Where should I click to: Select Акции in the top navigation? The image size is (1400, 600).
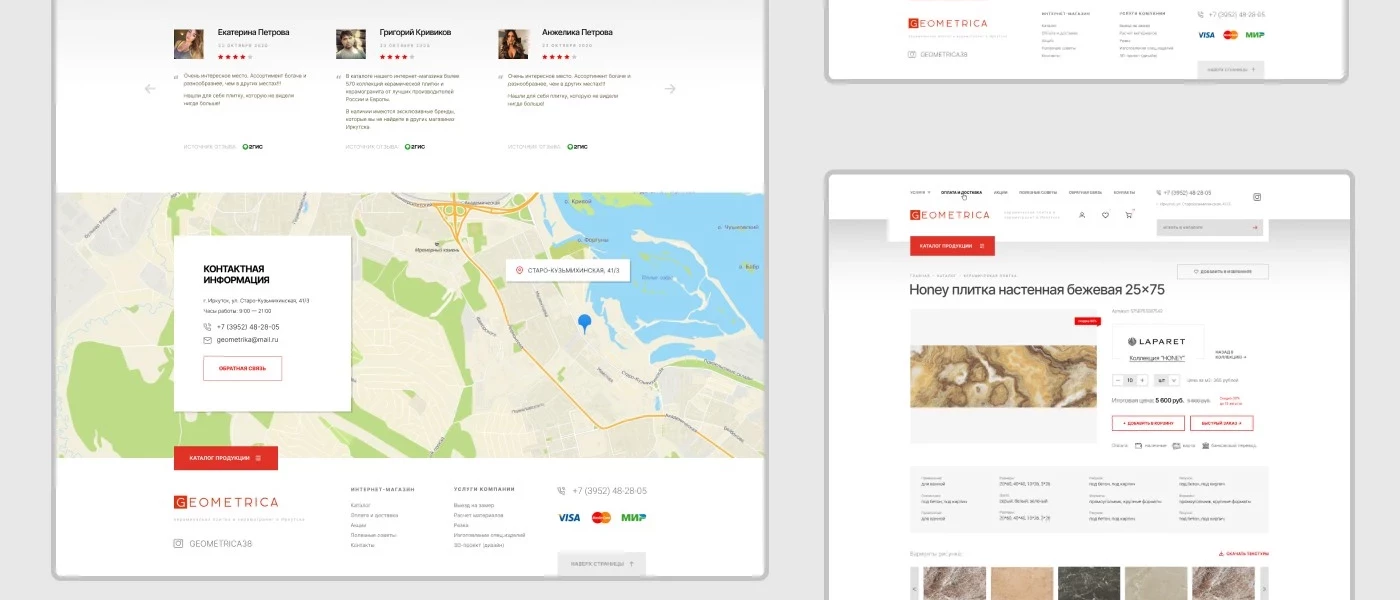[x=1001, y=192]
